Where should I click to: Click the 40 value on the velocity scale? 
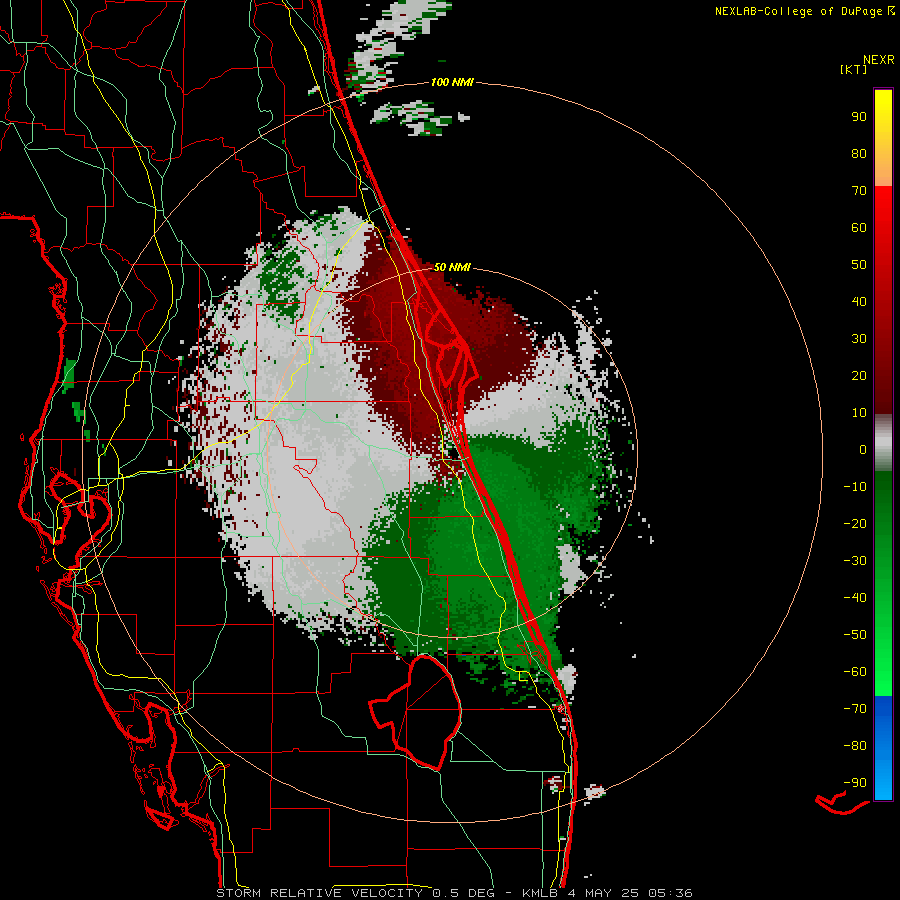tap(859, 301)
